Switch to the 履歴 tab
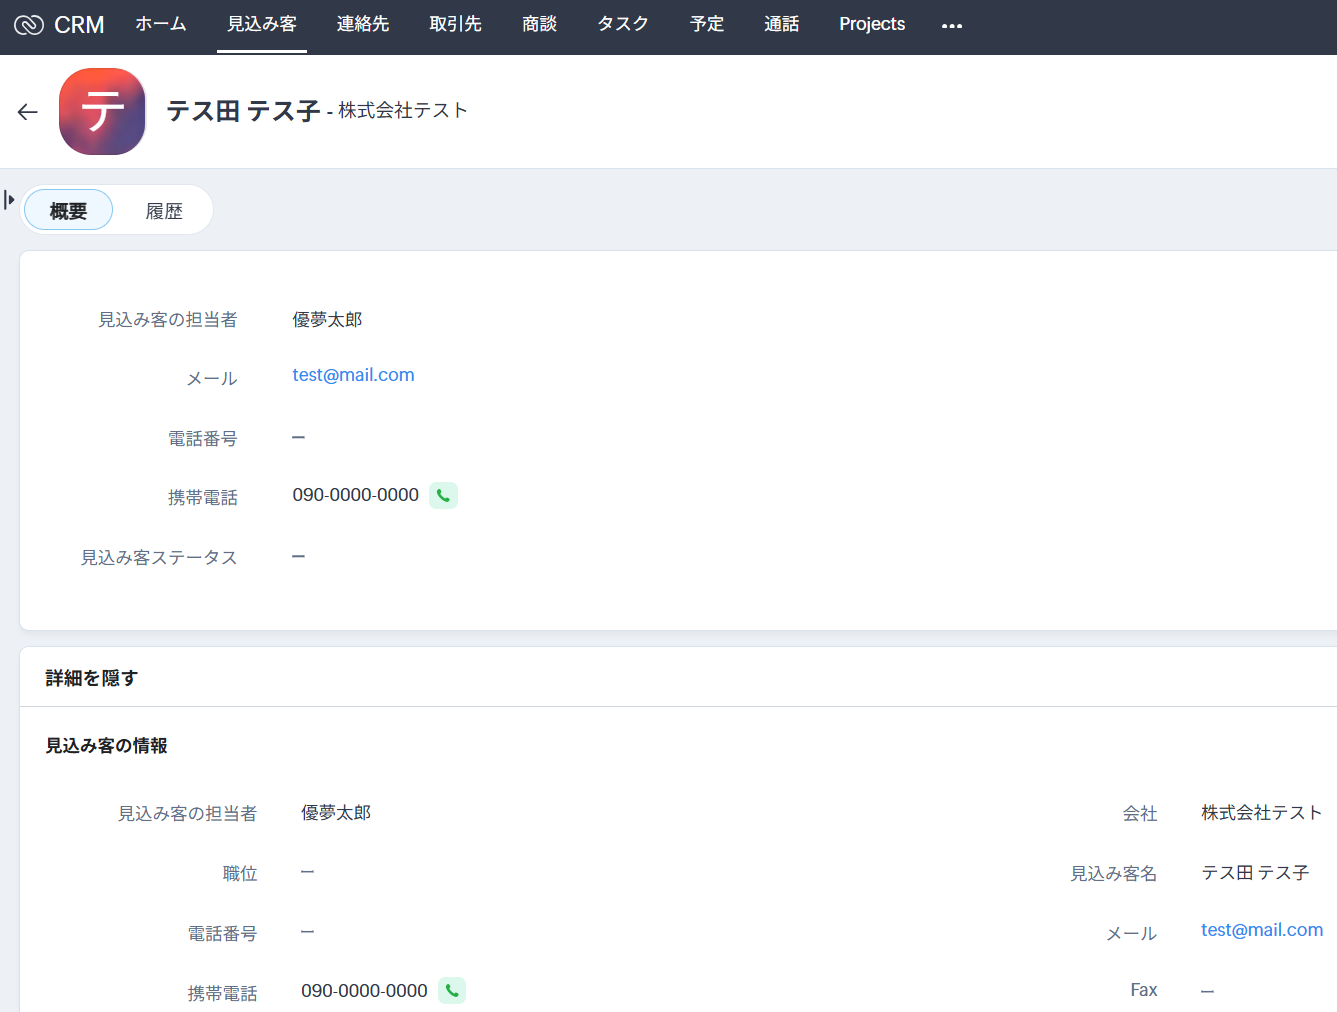The height and width of the screenshot is (1012, 1337). [164, 211]
